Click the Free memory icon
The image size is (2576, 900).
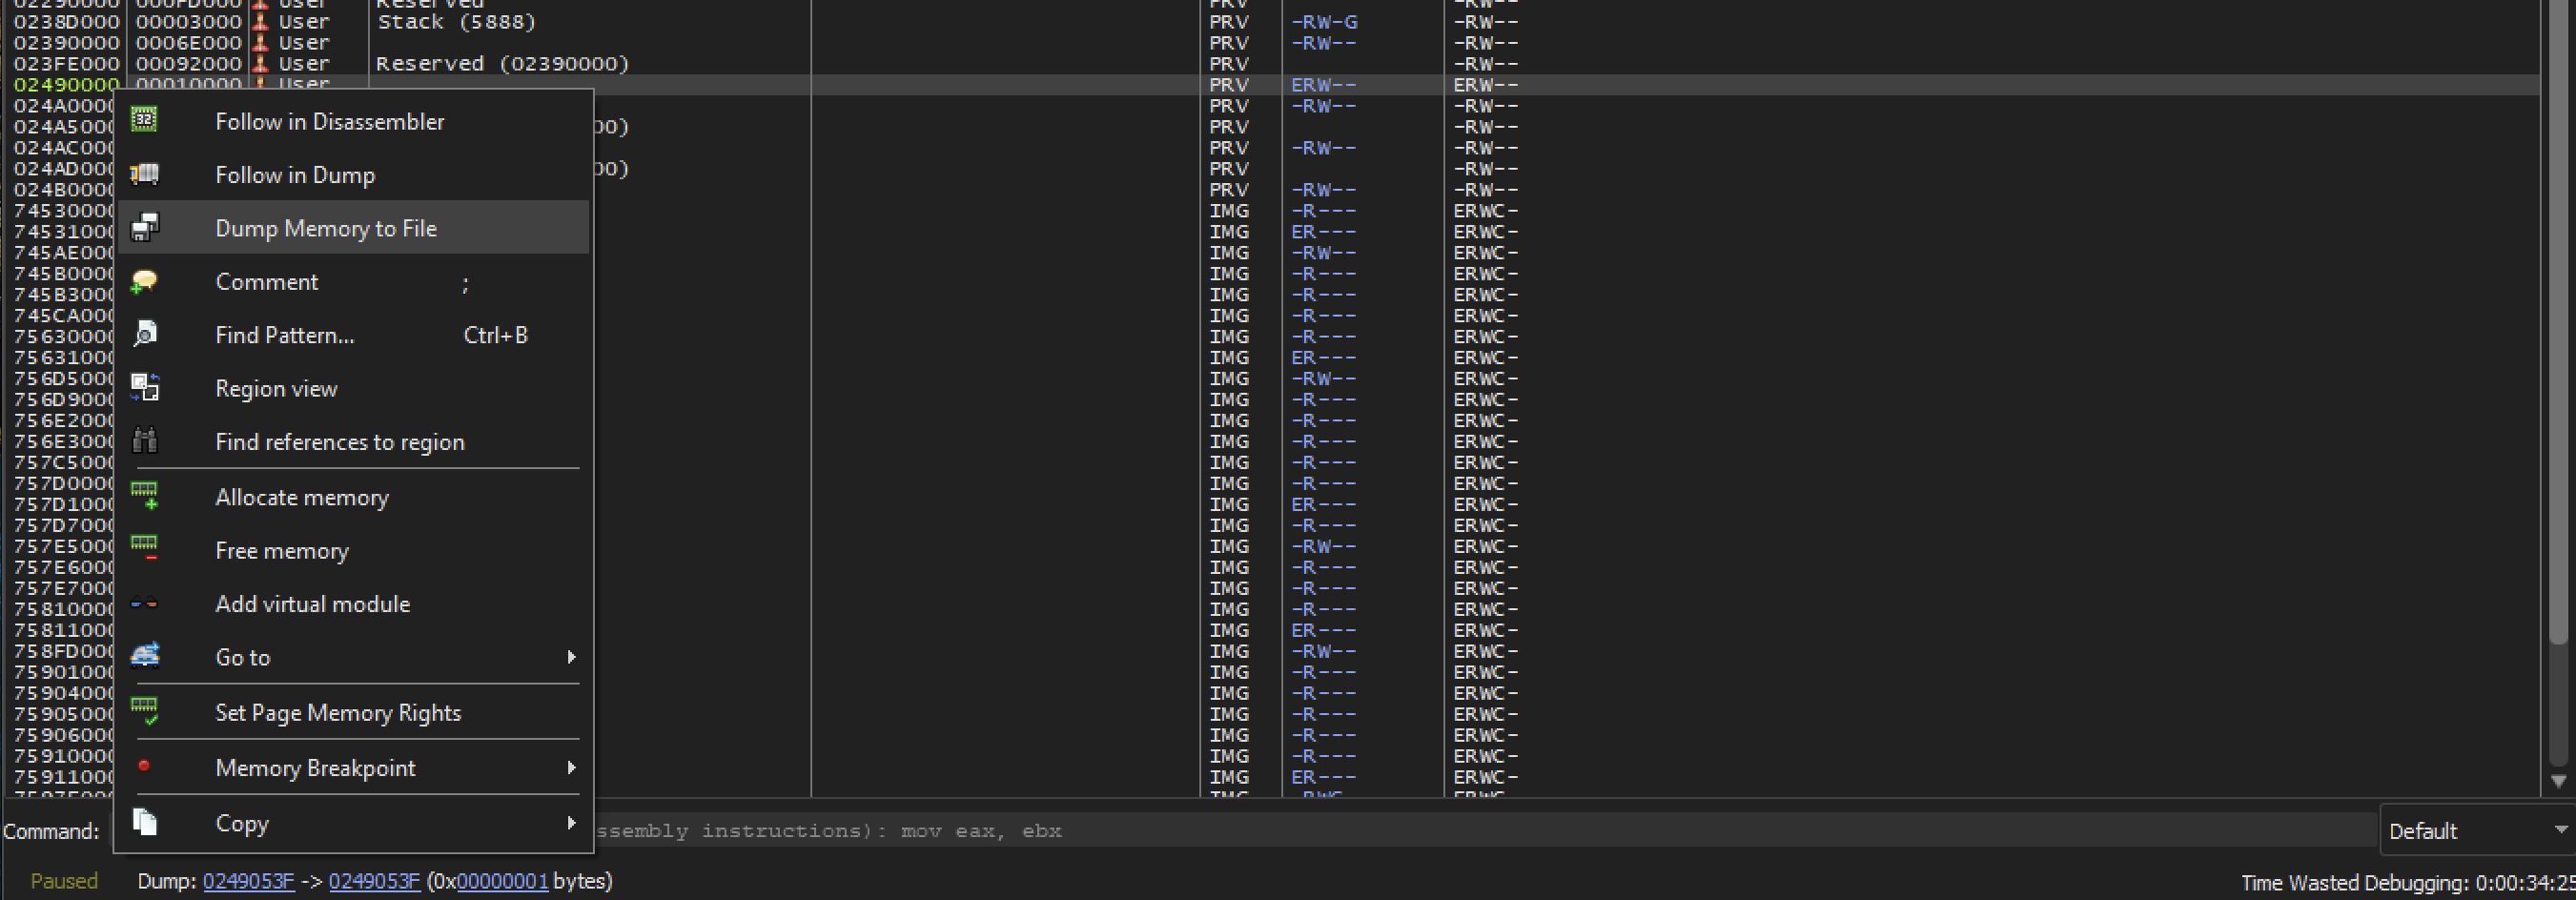click(x=144, y=549)
